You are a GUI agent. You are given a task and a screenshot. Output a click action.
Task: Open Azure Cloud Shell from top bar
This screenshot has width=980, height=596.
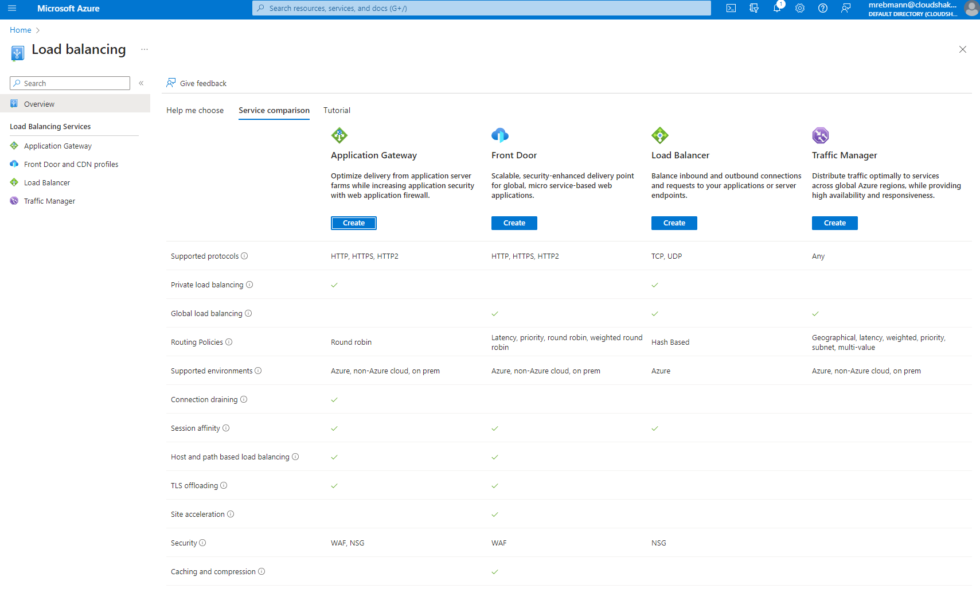click(731, 8)
